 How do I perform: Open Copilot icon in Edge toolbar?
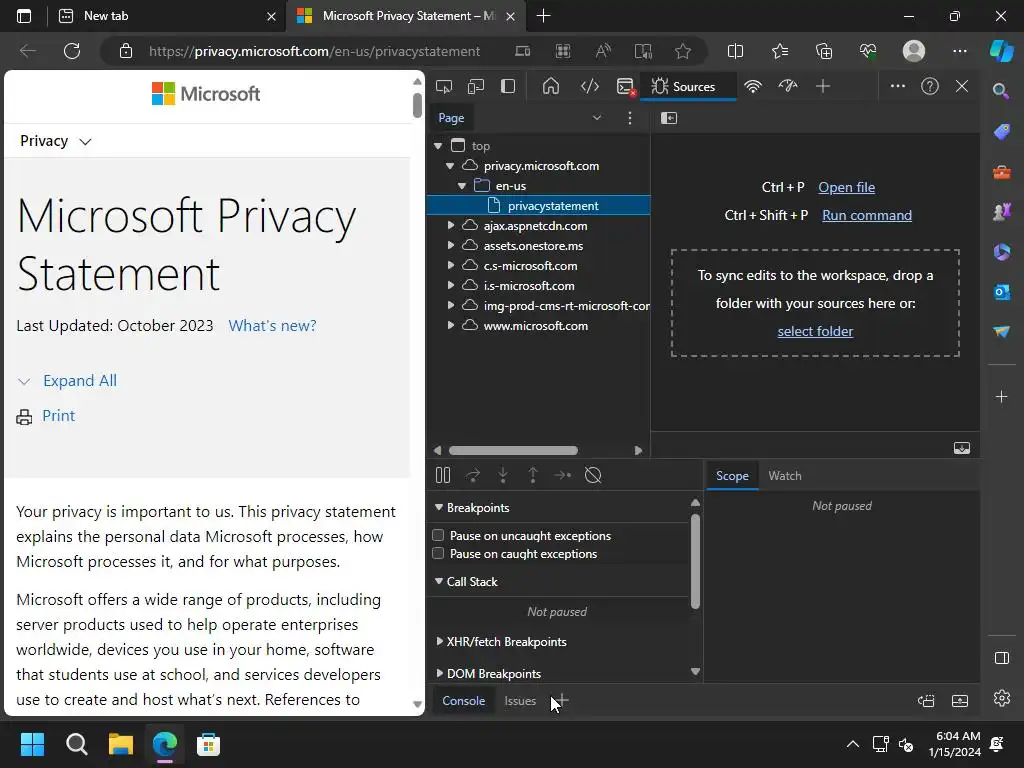pos(1001,51)
